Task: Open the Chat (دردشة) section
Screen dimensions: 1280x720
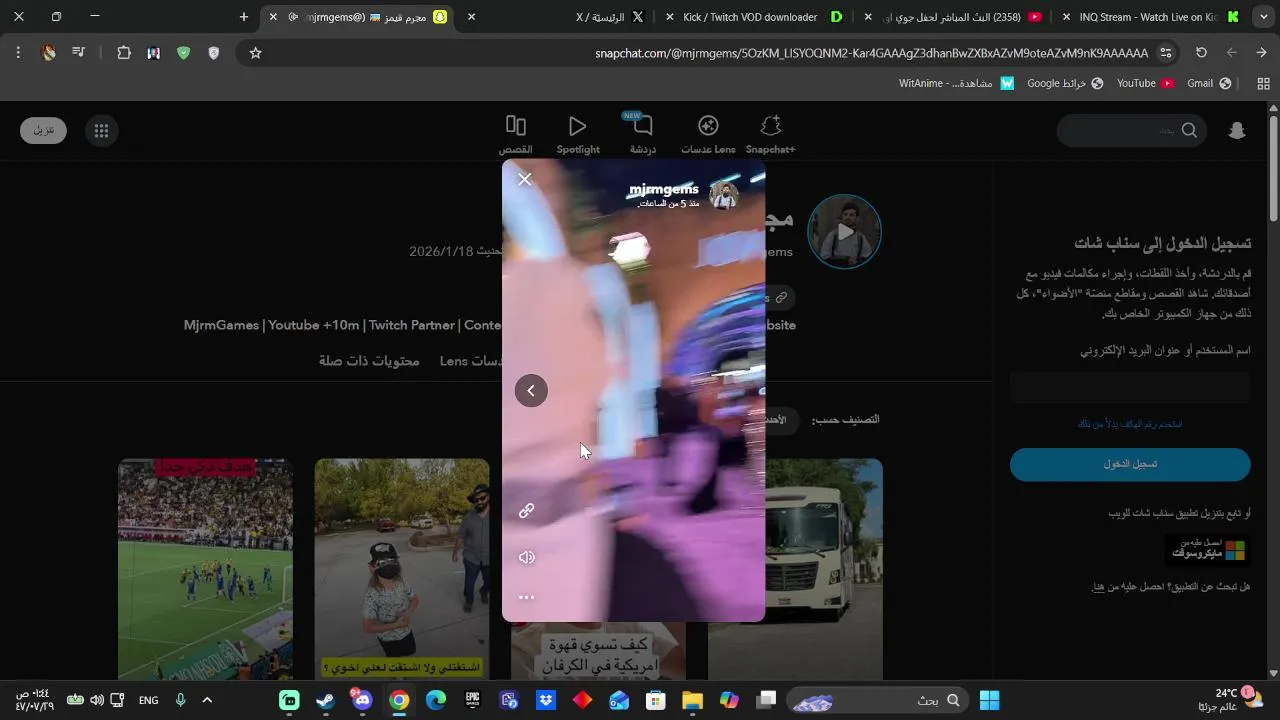Action: [x=643, y=134]
